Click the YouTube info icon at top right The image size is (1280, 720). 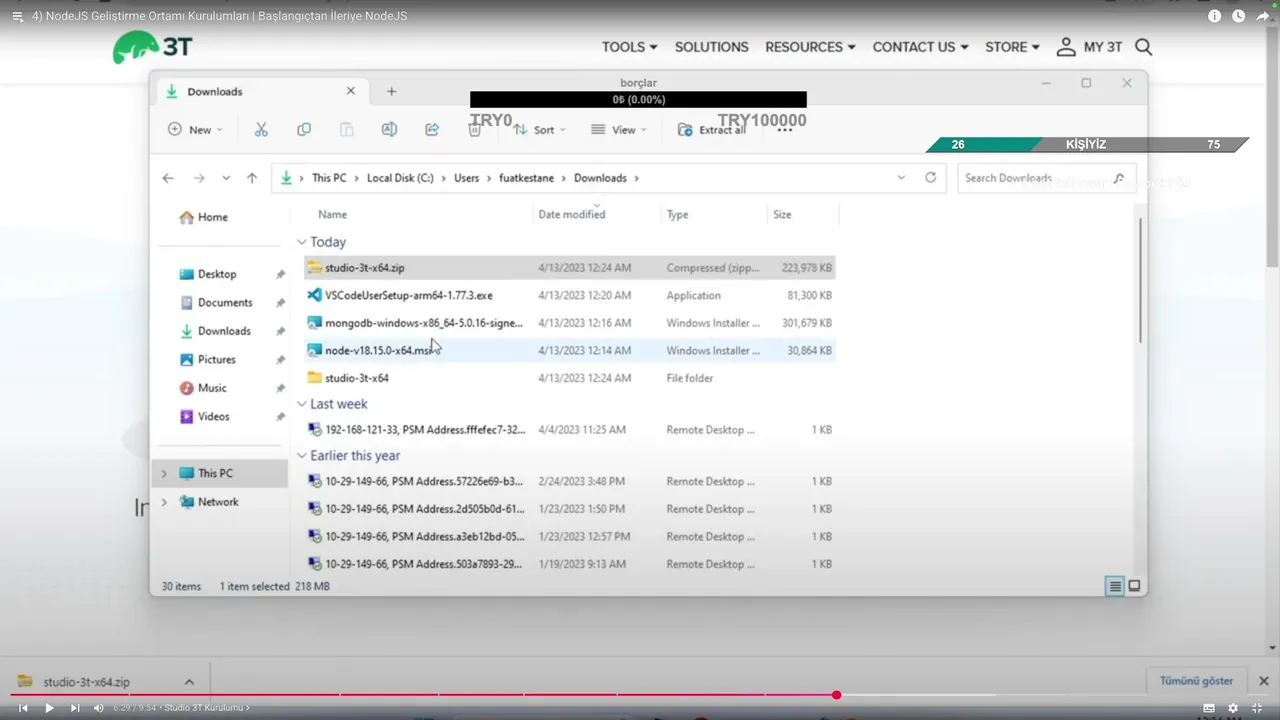[x=1215, y=16]
